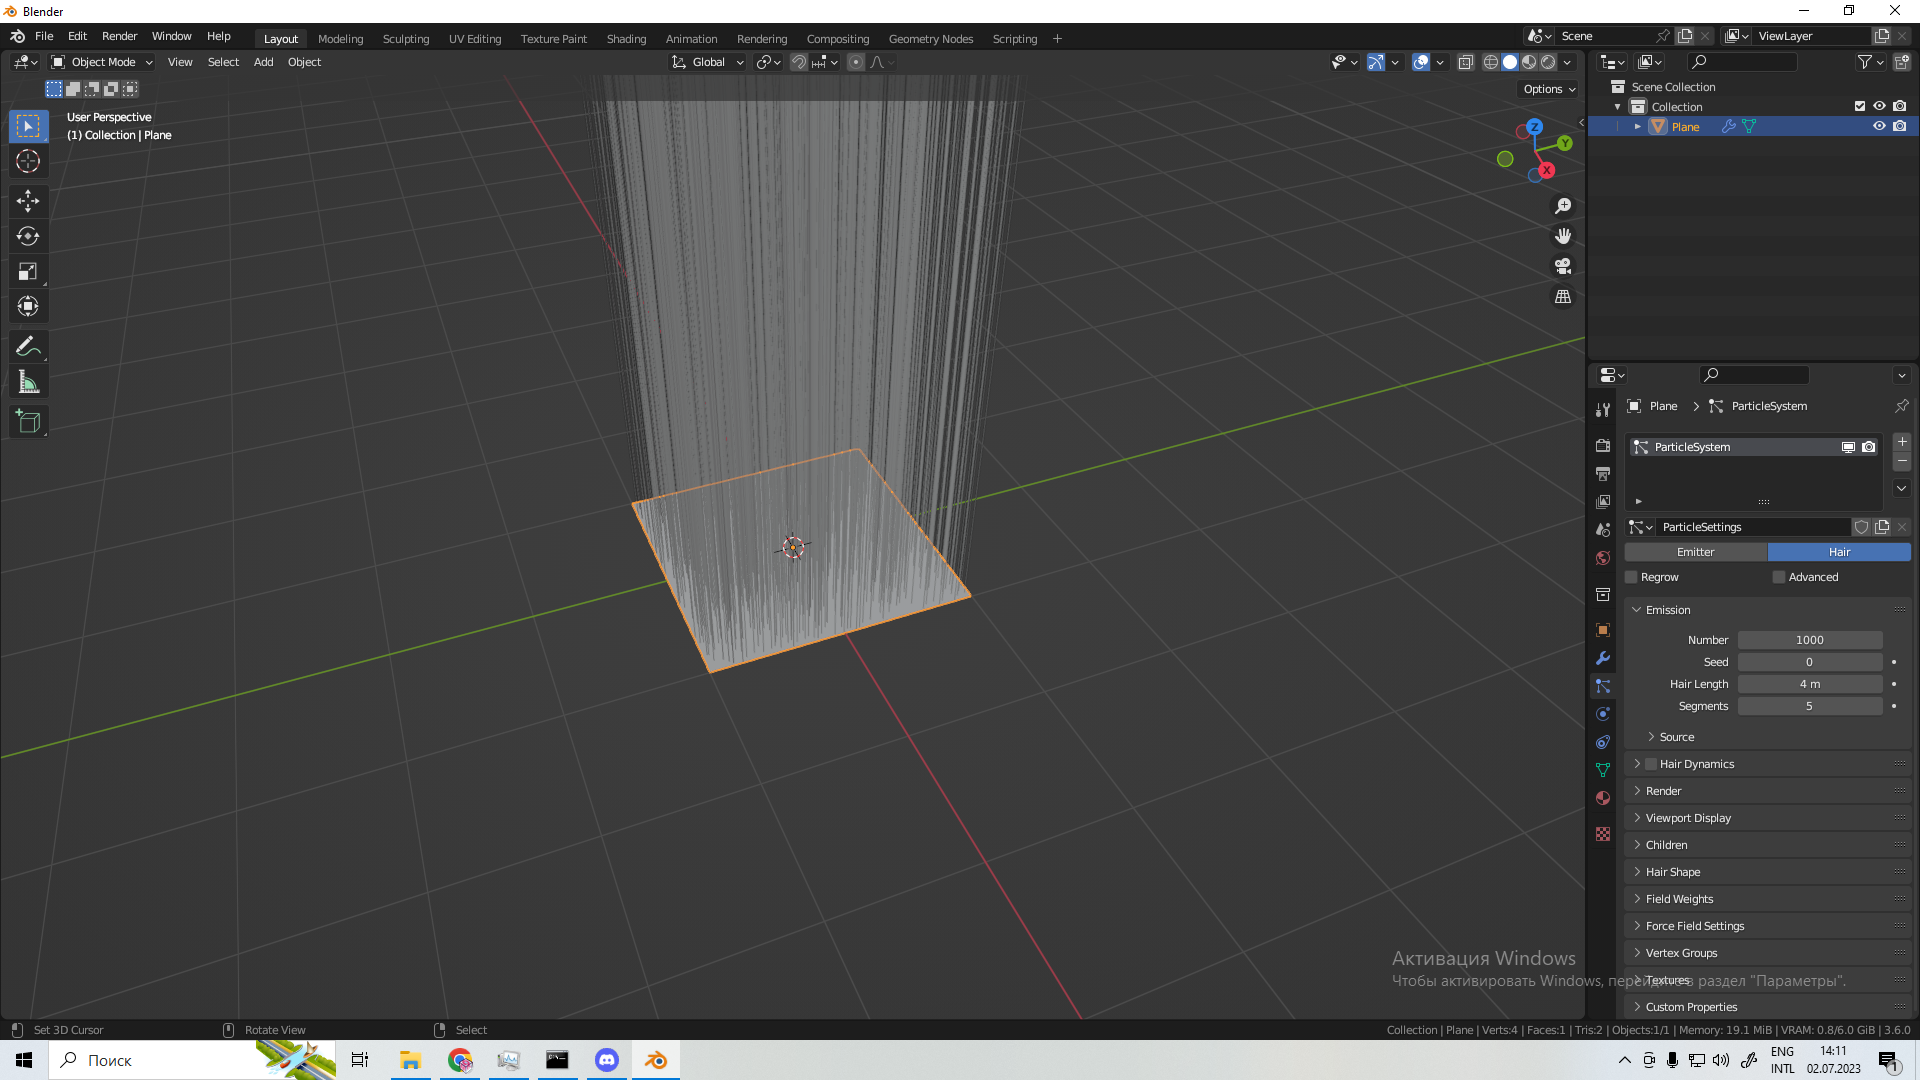This screenshot has width=1920, height=1080.
Task: Enable the Advanced checkbox
Action: point(1778,577)
